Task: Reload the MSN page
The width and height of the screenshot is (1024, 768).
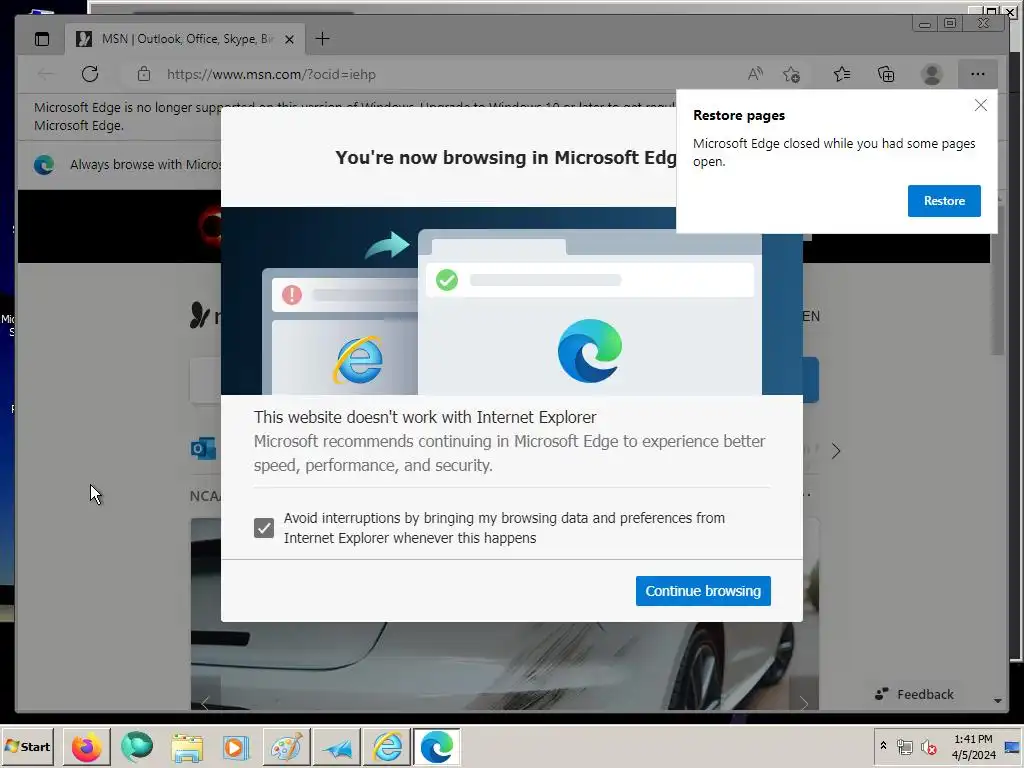Action: (x=90, y=74)
